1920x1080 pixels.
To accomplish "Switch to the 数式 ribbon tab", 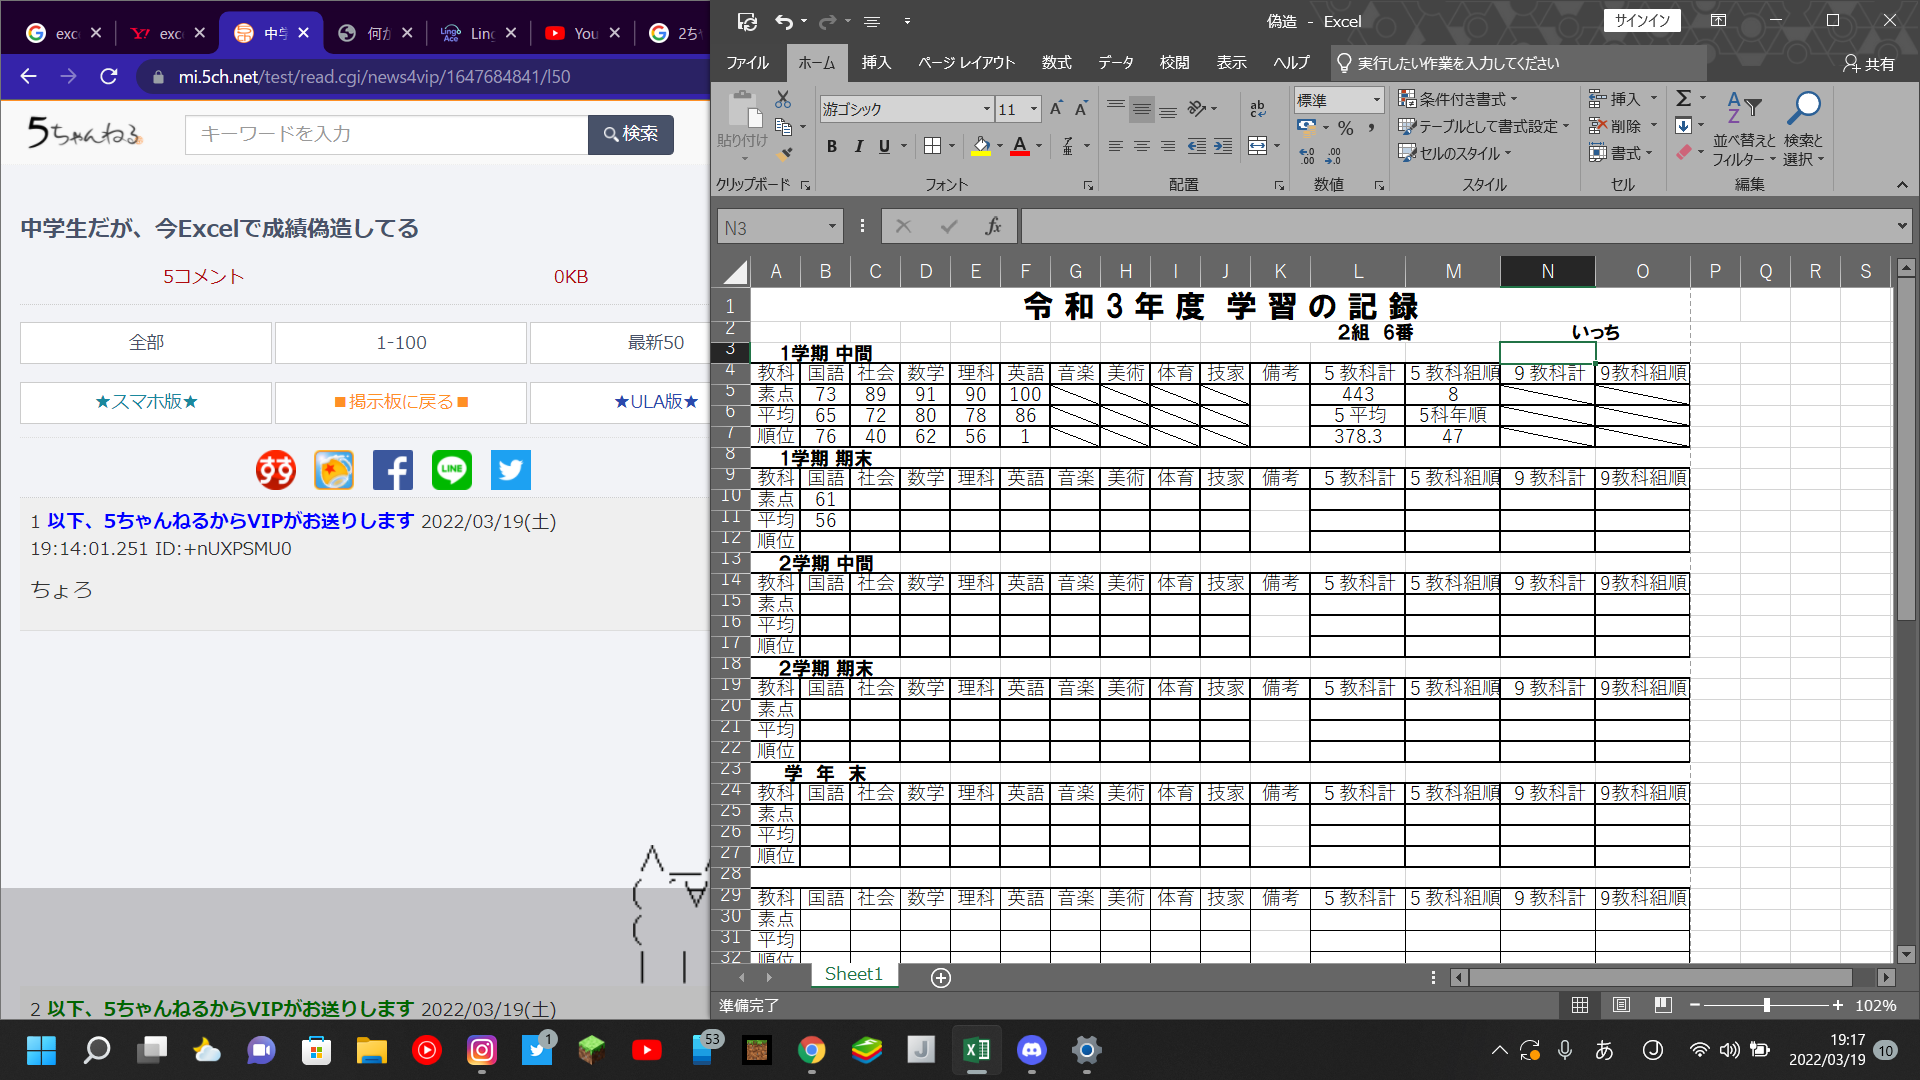I will [x=1056, y=63].
